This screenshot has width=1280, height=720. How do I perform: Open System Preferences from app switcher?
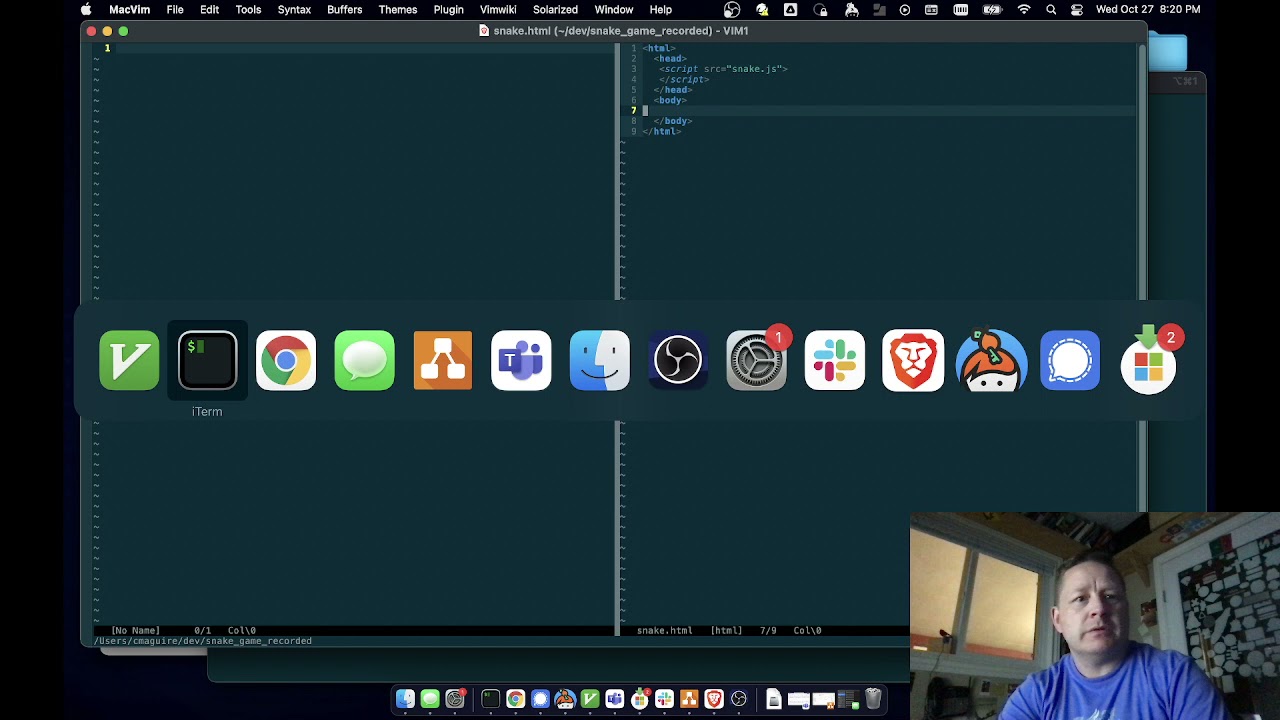tap(756, 360)
